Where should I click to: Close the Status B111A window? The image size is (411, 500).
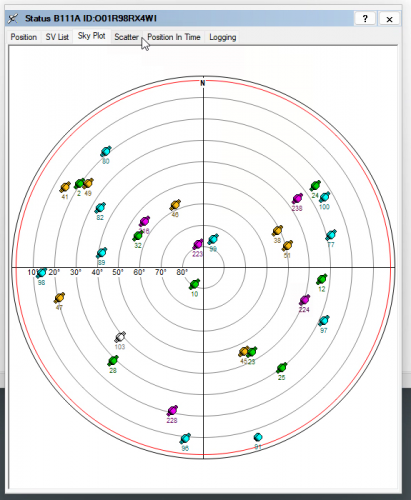tap(389, 19)
